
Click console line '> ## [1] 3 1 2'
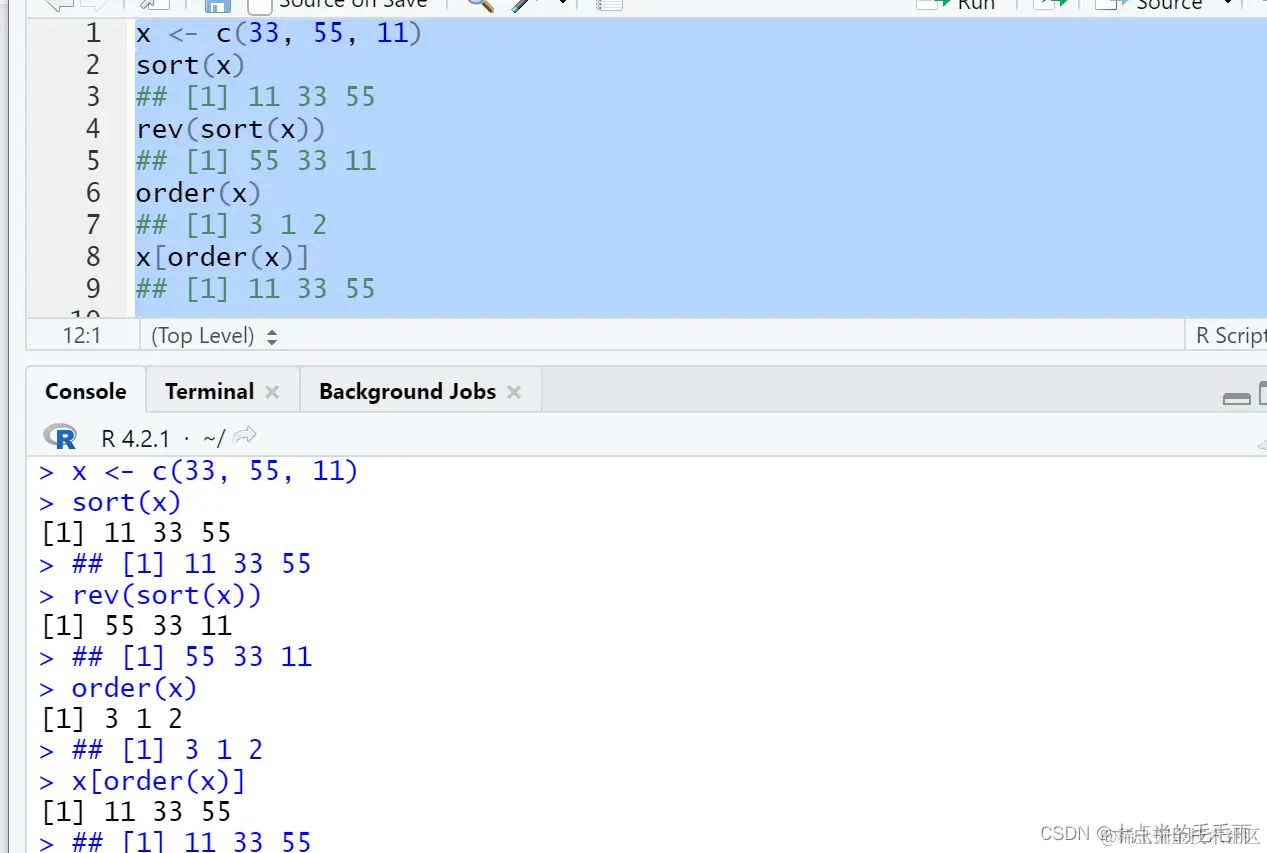(x=151, y=750)
